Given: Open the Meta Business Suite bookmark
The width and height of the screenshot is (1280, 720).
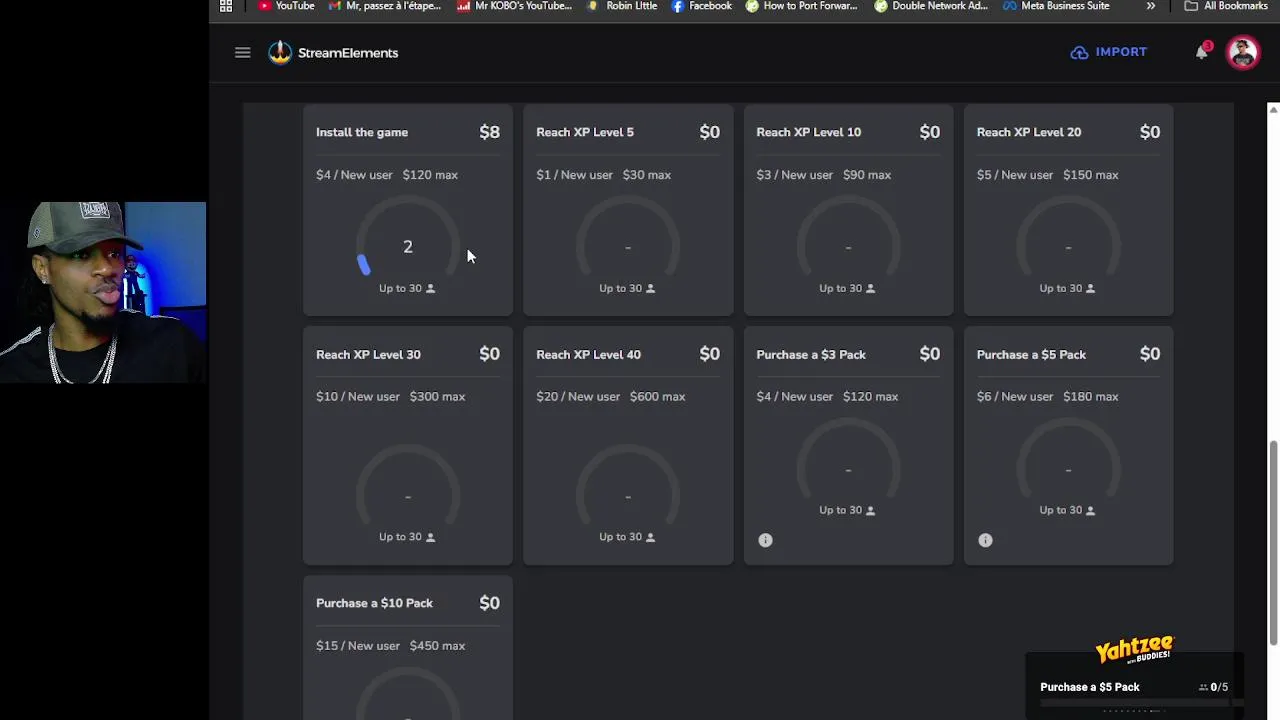Looking at the screenshot, I should (1057, 6).
